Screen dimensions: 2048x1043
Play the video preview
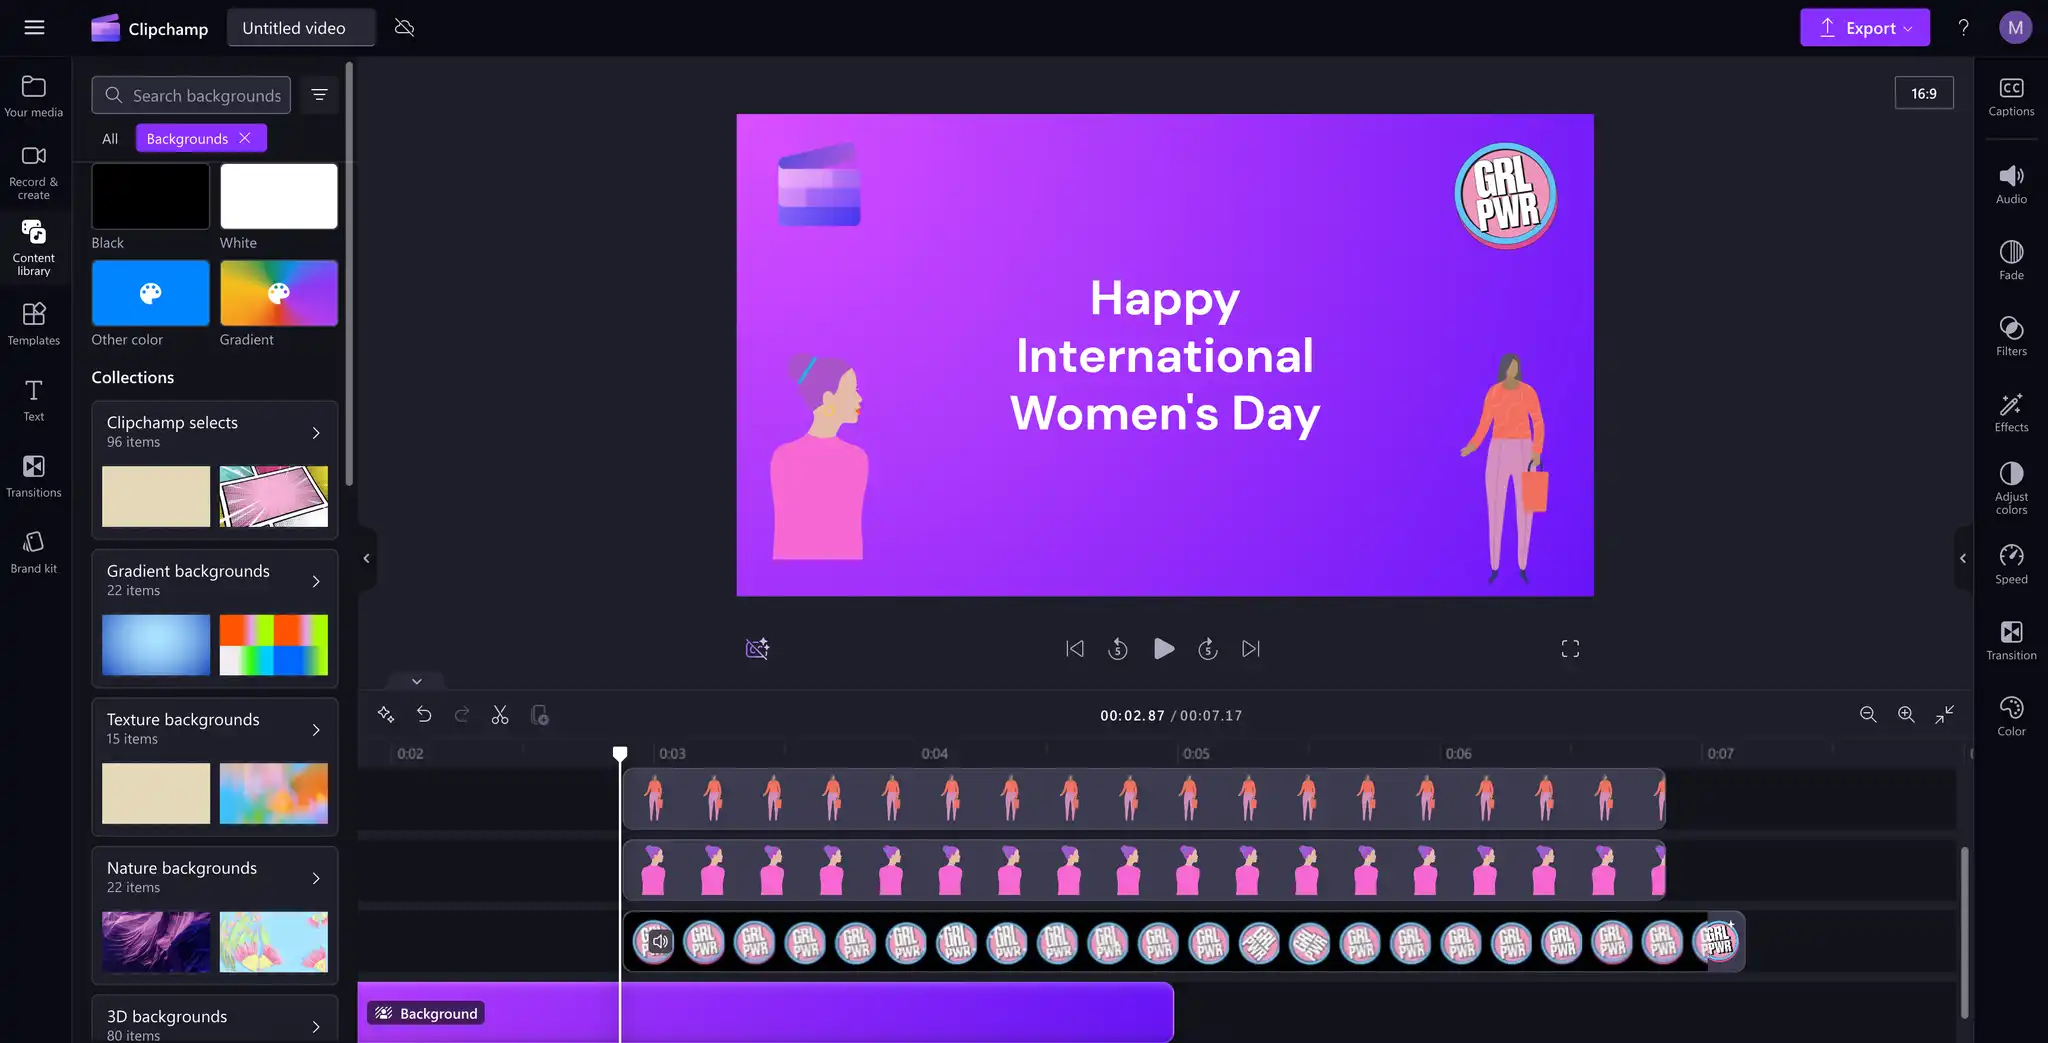1163,649
